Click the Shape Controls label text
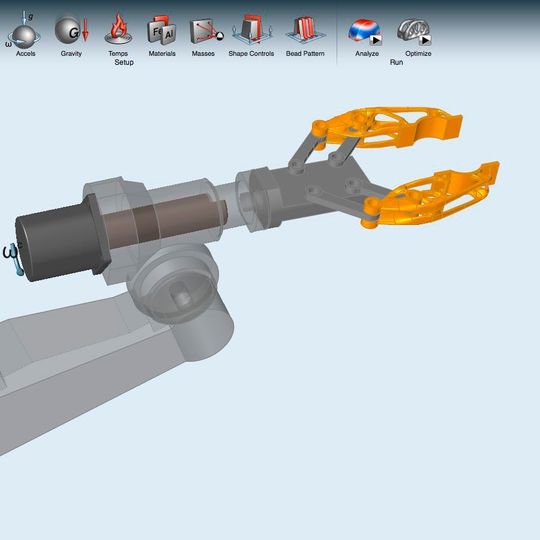This screenshot has width=540, height=540. [251, 53]
